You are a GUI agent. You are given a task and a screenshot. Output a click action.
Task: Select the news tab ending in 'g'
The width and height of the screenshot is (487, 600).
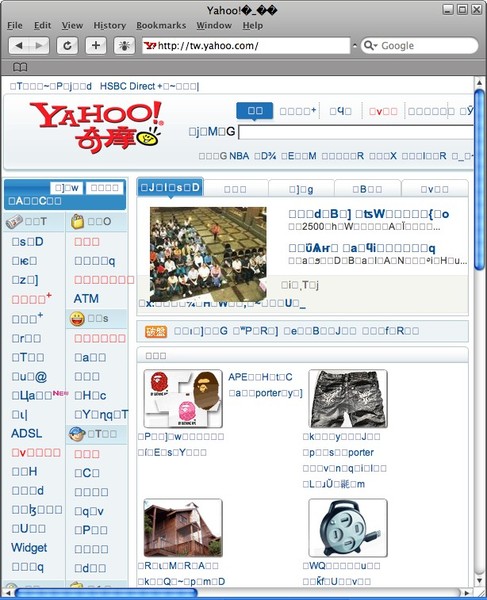301,189
